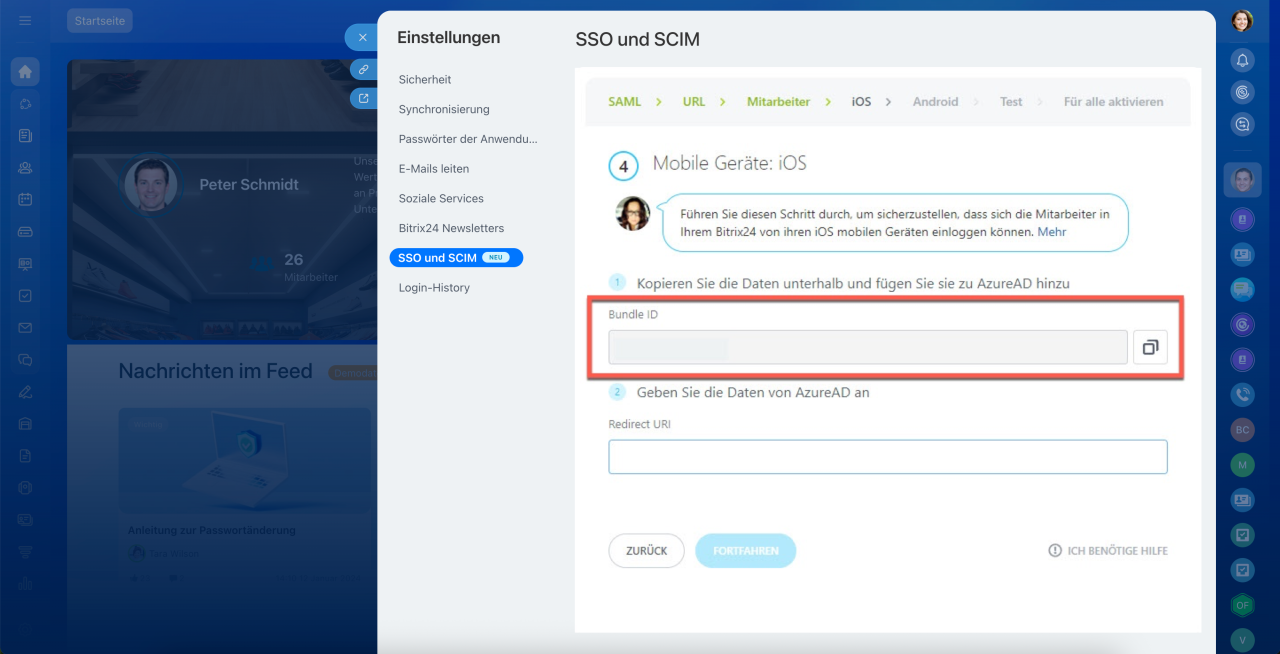Select the Android step
The width and height of the screenshot is (1280, 654).
935,102
